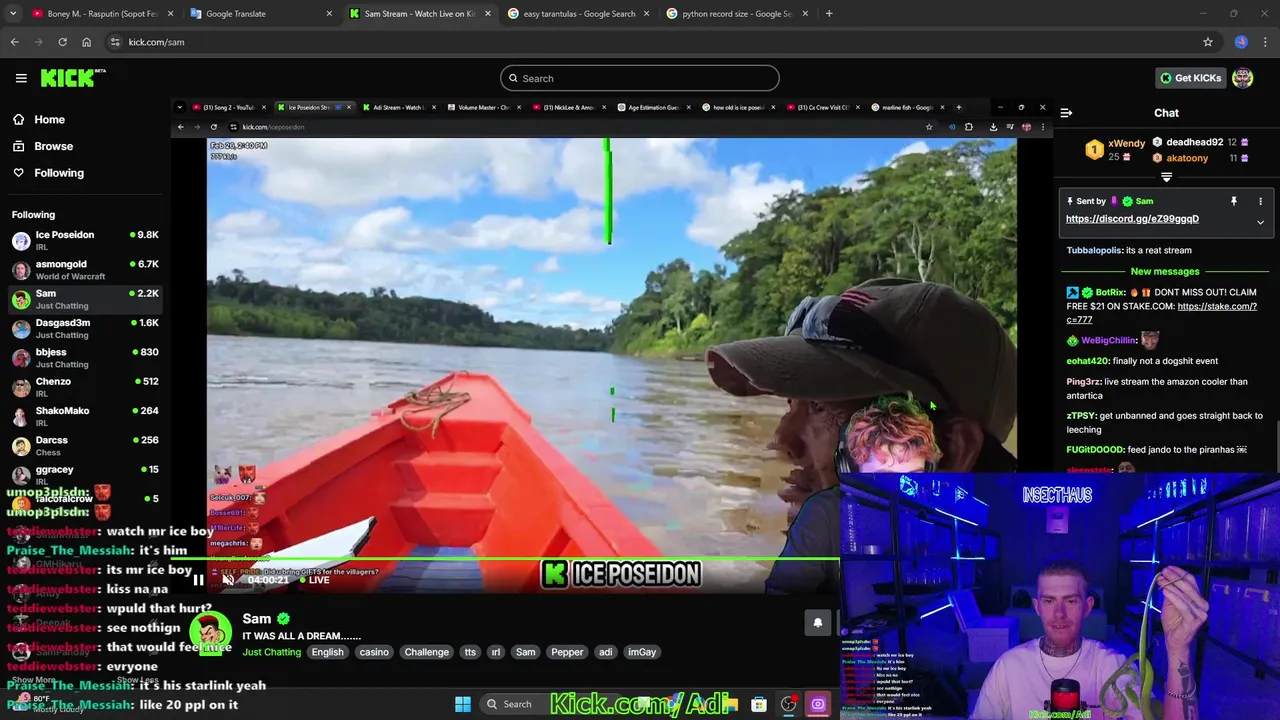This screenshot has width=1280, height=720.
Task: Open the user profile avatar menu
Action: pyautogui.click(x=1243, y=78)
